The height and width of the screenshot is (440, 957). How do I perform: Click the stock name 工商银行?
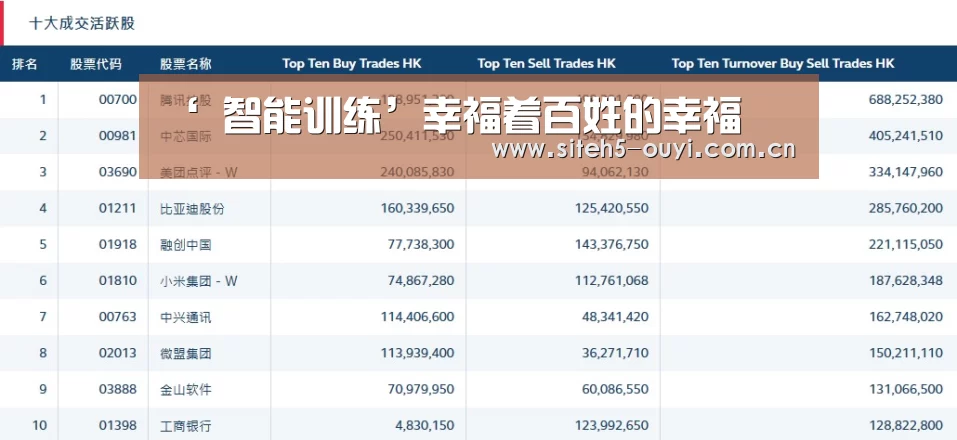click(186, 425)
